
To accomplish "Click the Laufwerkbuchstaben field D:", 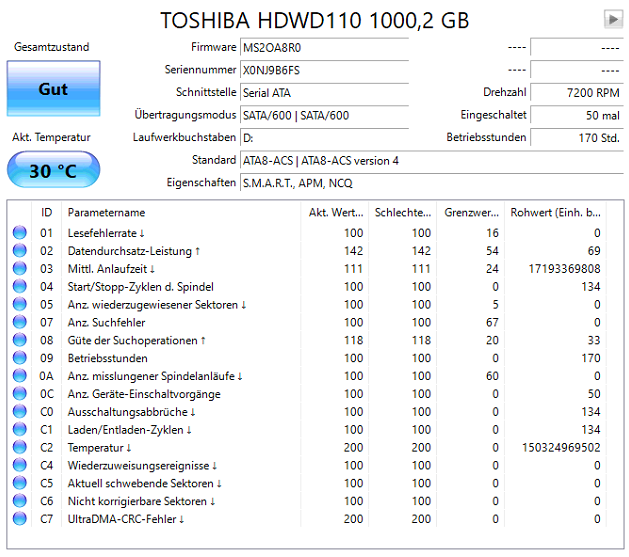I will point(324,138).
